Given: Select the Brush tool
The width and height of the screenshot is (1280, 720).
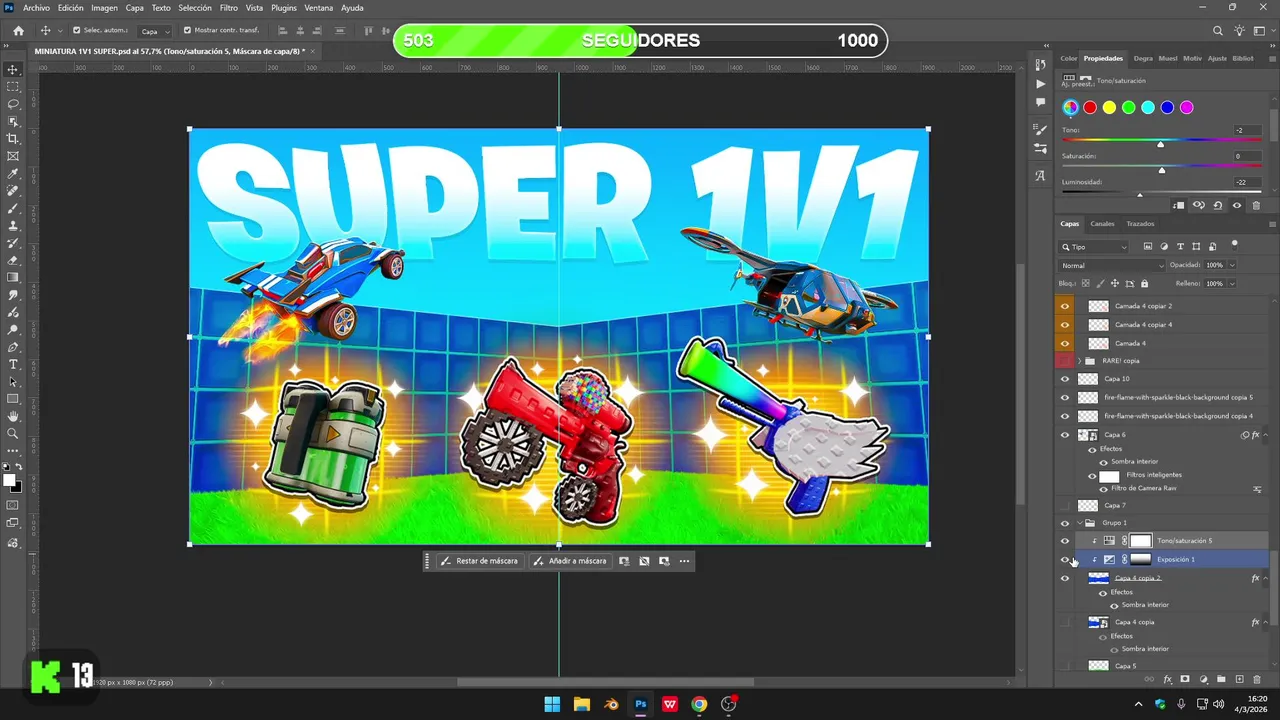Looking at the screenshot, I should [x=13, y=208].
